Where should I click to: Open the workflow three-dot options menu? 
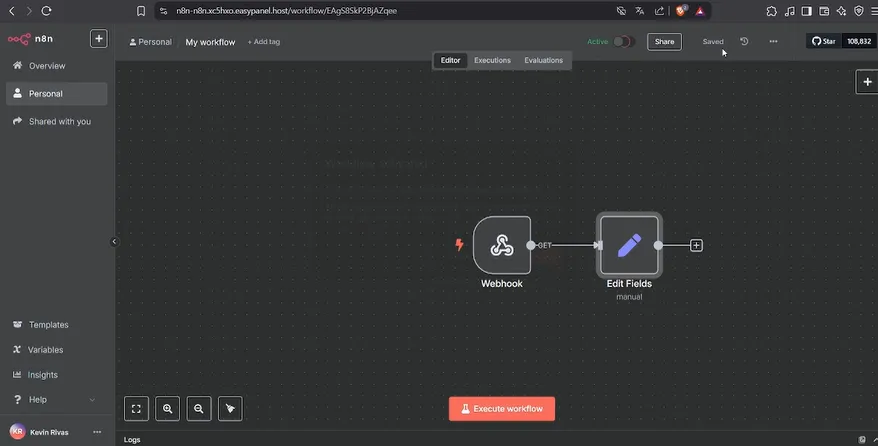click(773, 42)
